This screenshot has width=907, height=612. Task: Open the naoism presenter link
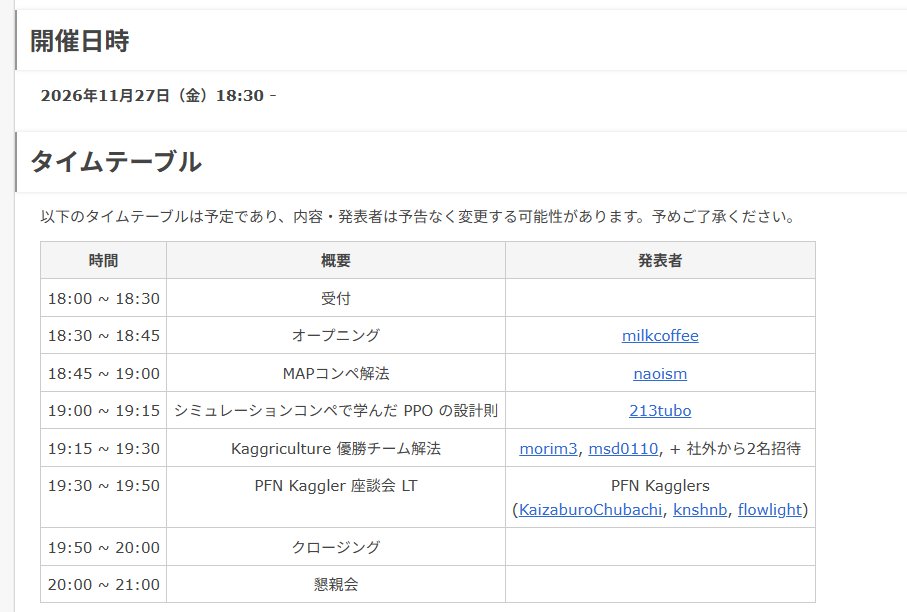660,374
